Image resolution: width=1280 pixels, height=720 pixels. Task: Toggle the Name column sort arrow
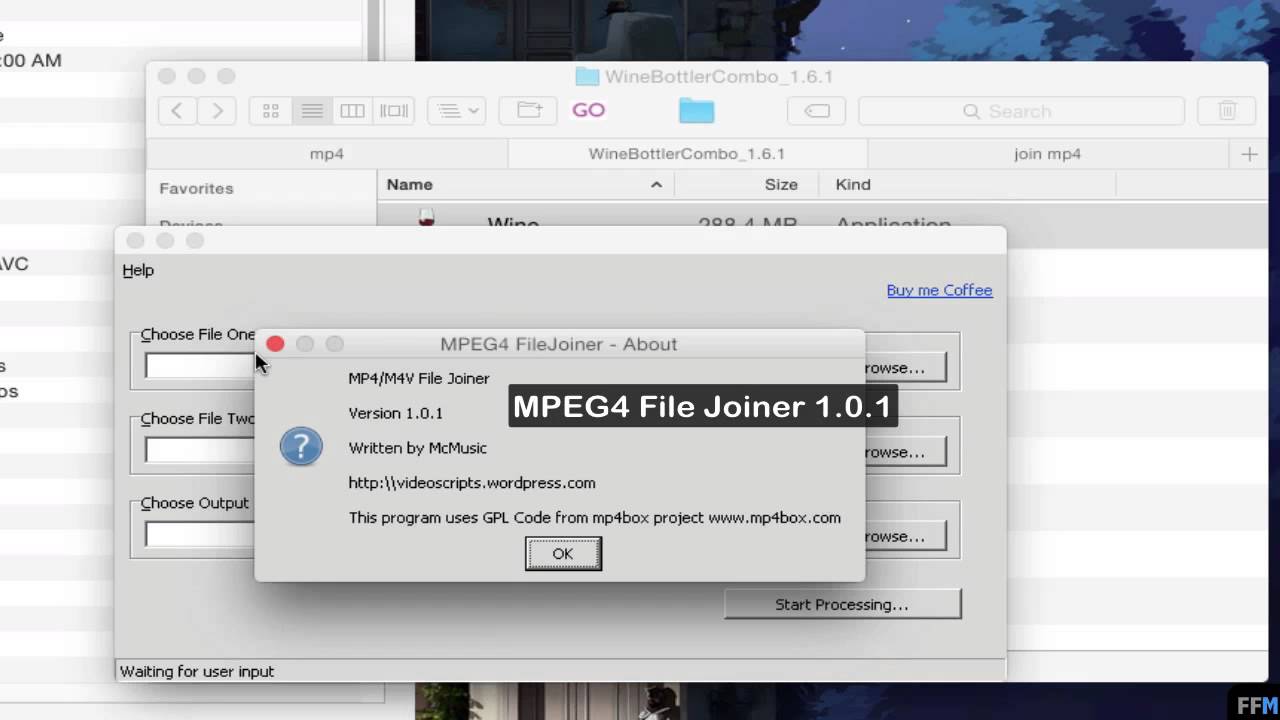[656, 185]
